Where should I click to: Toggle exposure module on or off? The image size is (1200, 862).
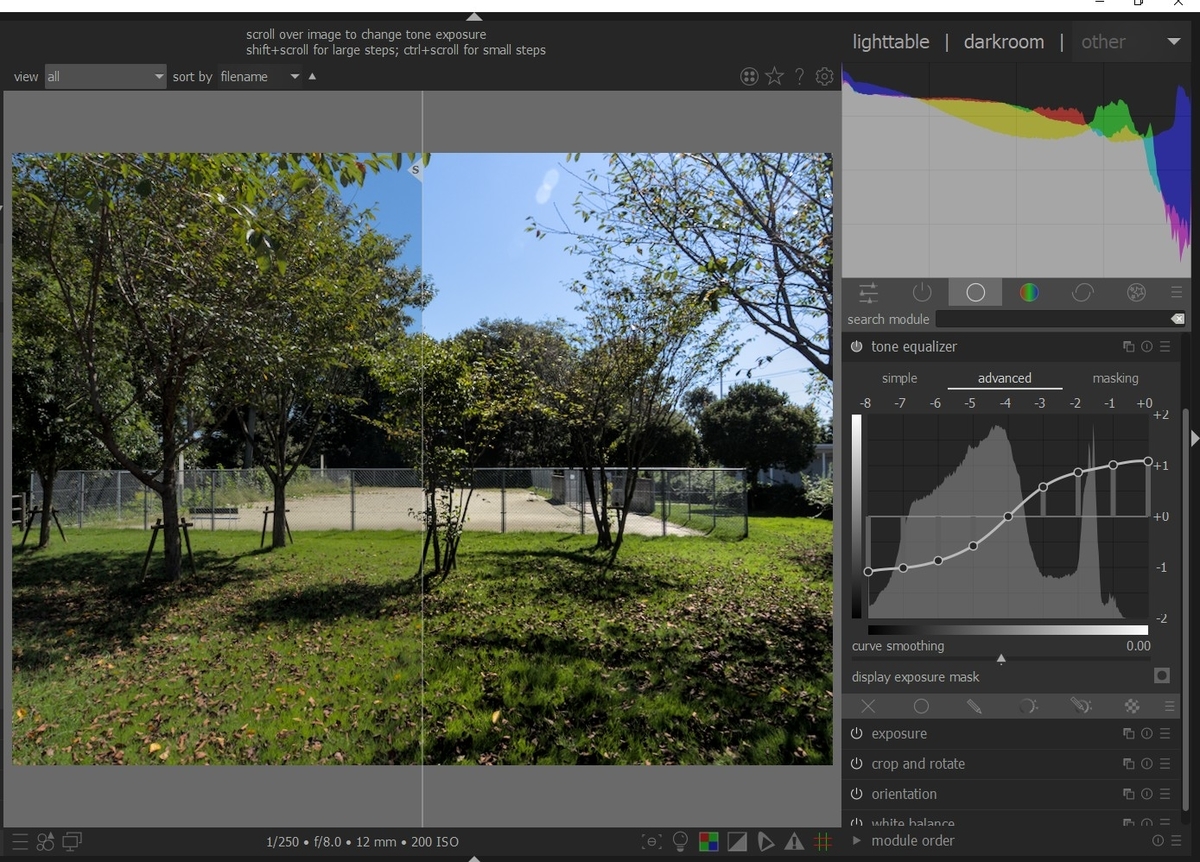tap(857, 734)
